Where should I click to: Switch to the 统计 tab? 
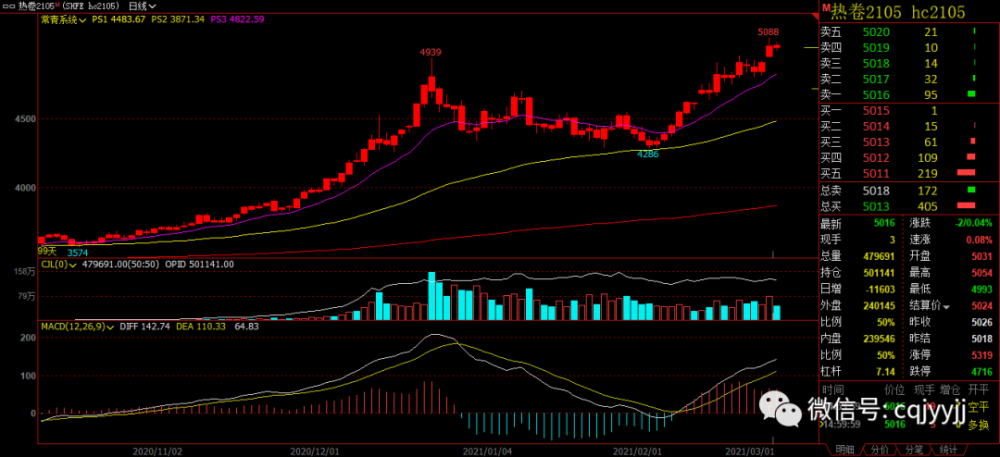(947, 450)
